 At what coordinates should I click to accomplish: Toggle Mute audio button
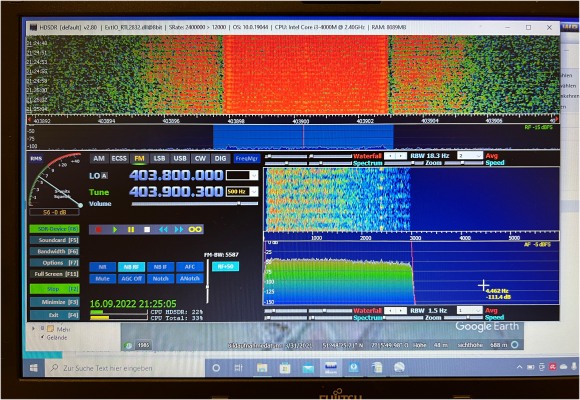point(102,279)
